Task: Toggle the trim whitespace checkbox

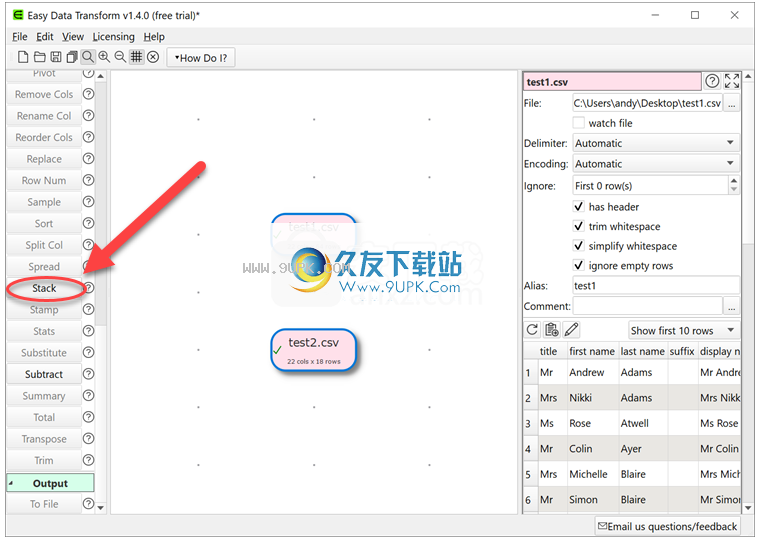Action: [579, 226]
